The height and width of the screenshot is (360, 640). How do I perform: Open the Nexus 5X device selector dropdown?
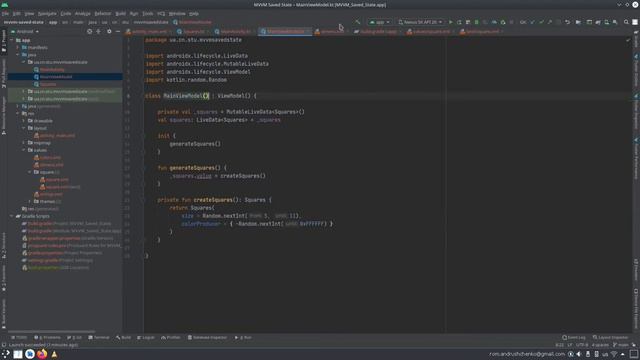(x=420, y=22)
